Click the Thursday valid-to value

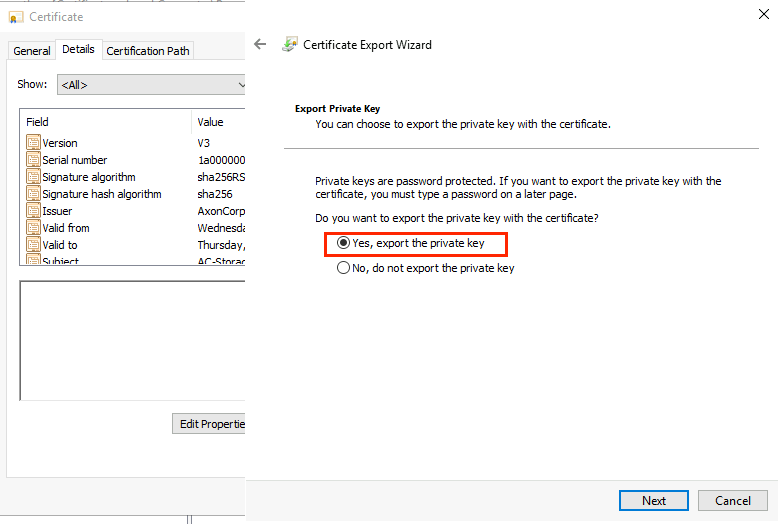[221, 245]
